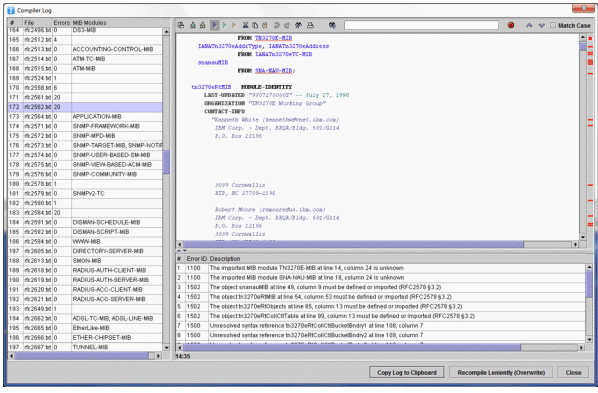The width and height of the screenshot is (598, 393).
Task: Click the file list vertical scrollbar thumb
Action: 166,162
